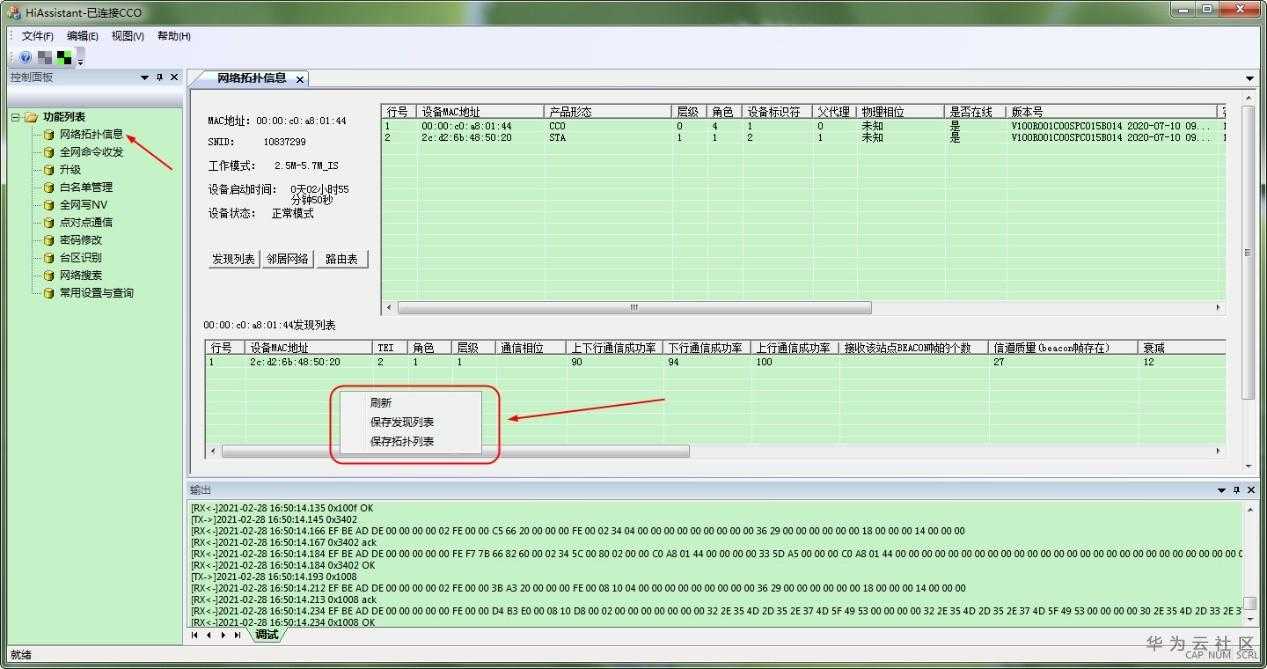
Task: Select 全网写NV in the function tree
Action: coord(83,205)
